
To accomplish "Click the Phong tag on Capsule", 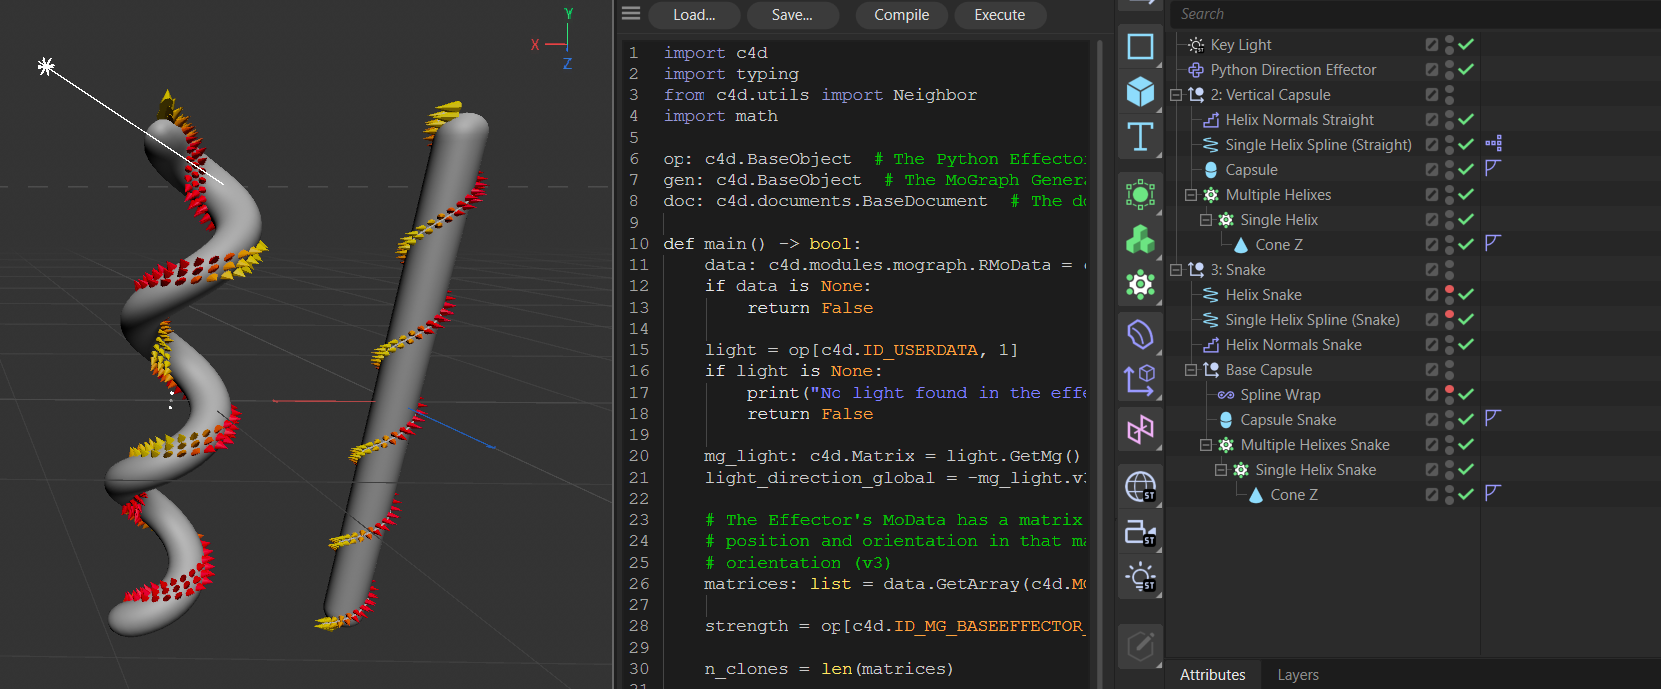I will [1493, 169].
